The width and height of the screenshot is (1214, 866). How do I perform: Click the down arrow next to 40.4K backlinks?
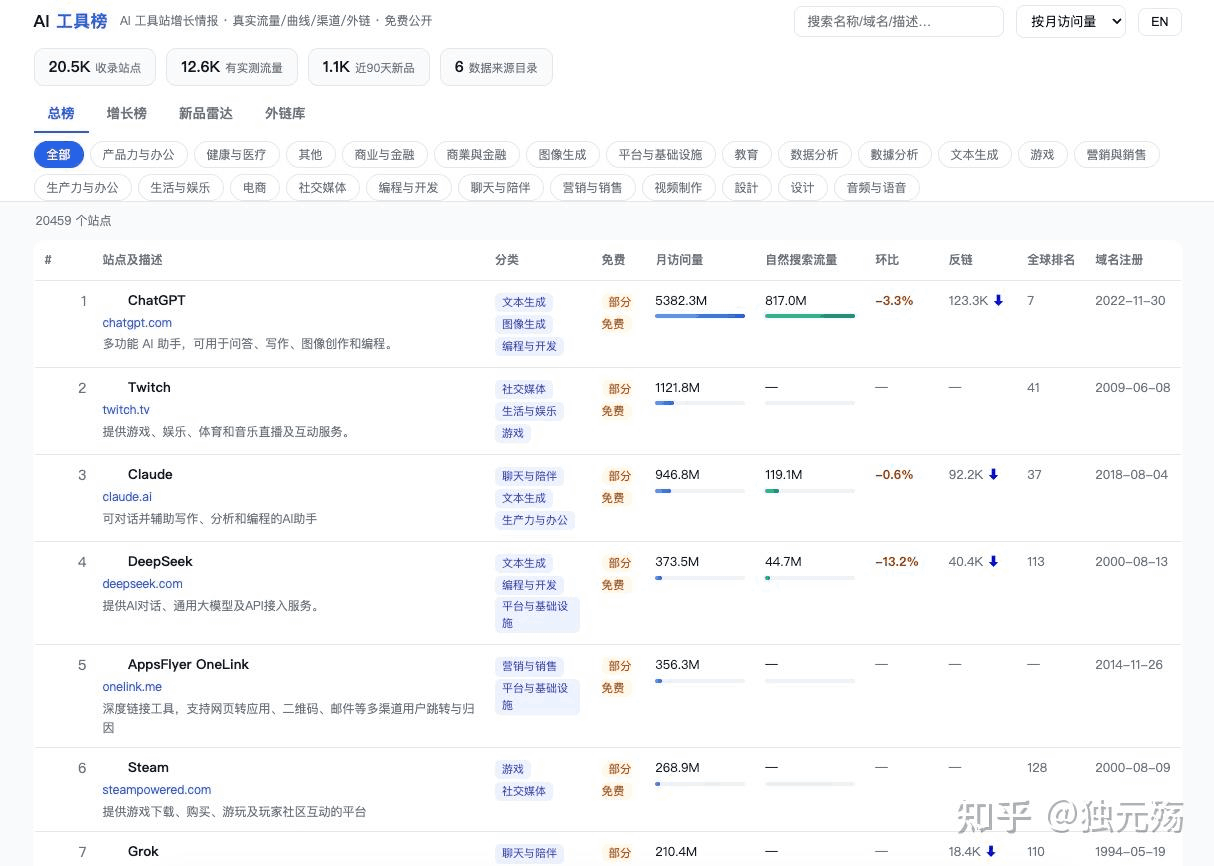[993, 562]
